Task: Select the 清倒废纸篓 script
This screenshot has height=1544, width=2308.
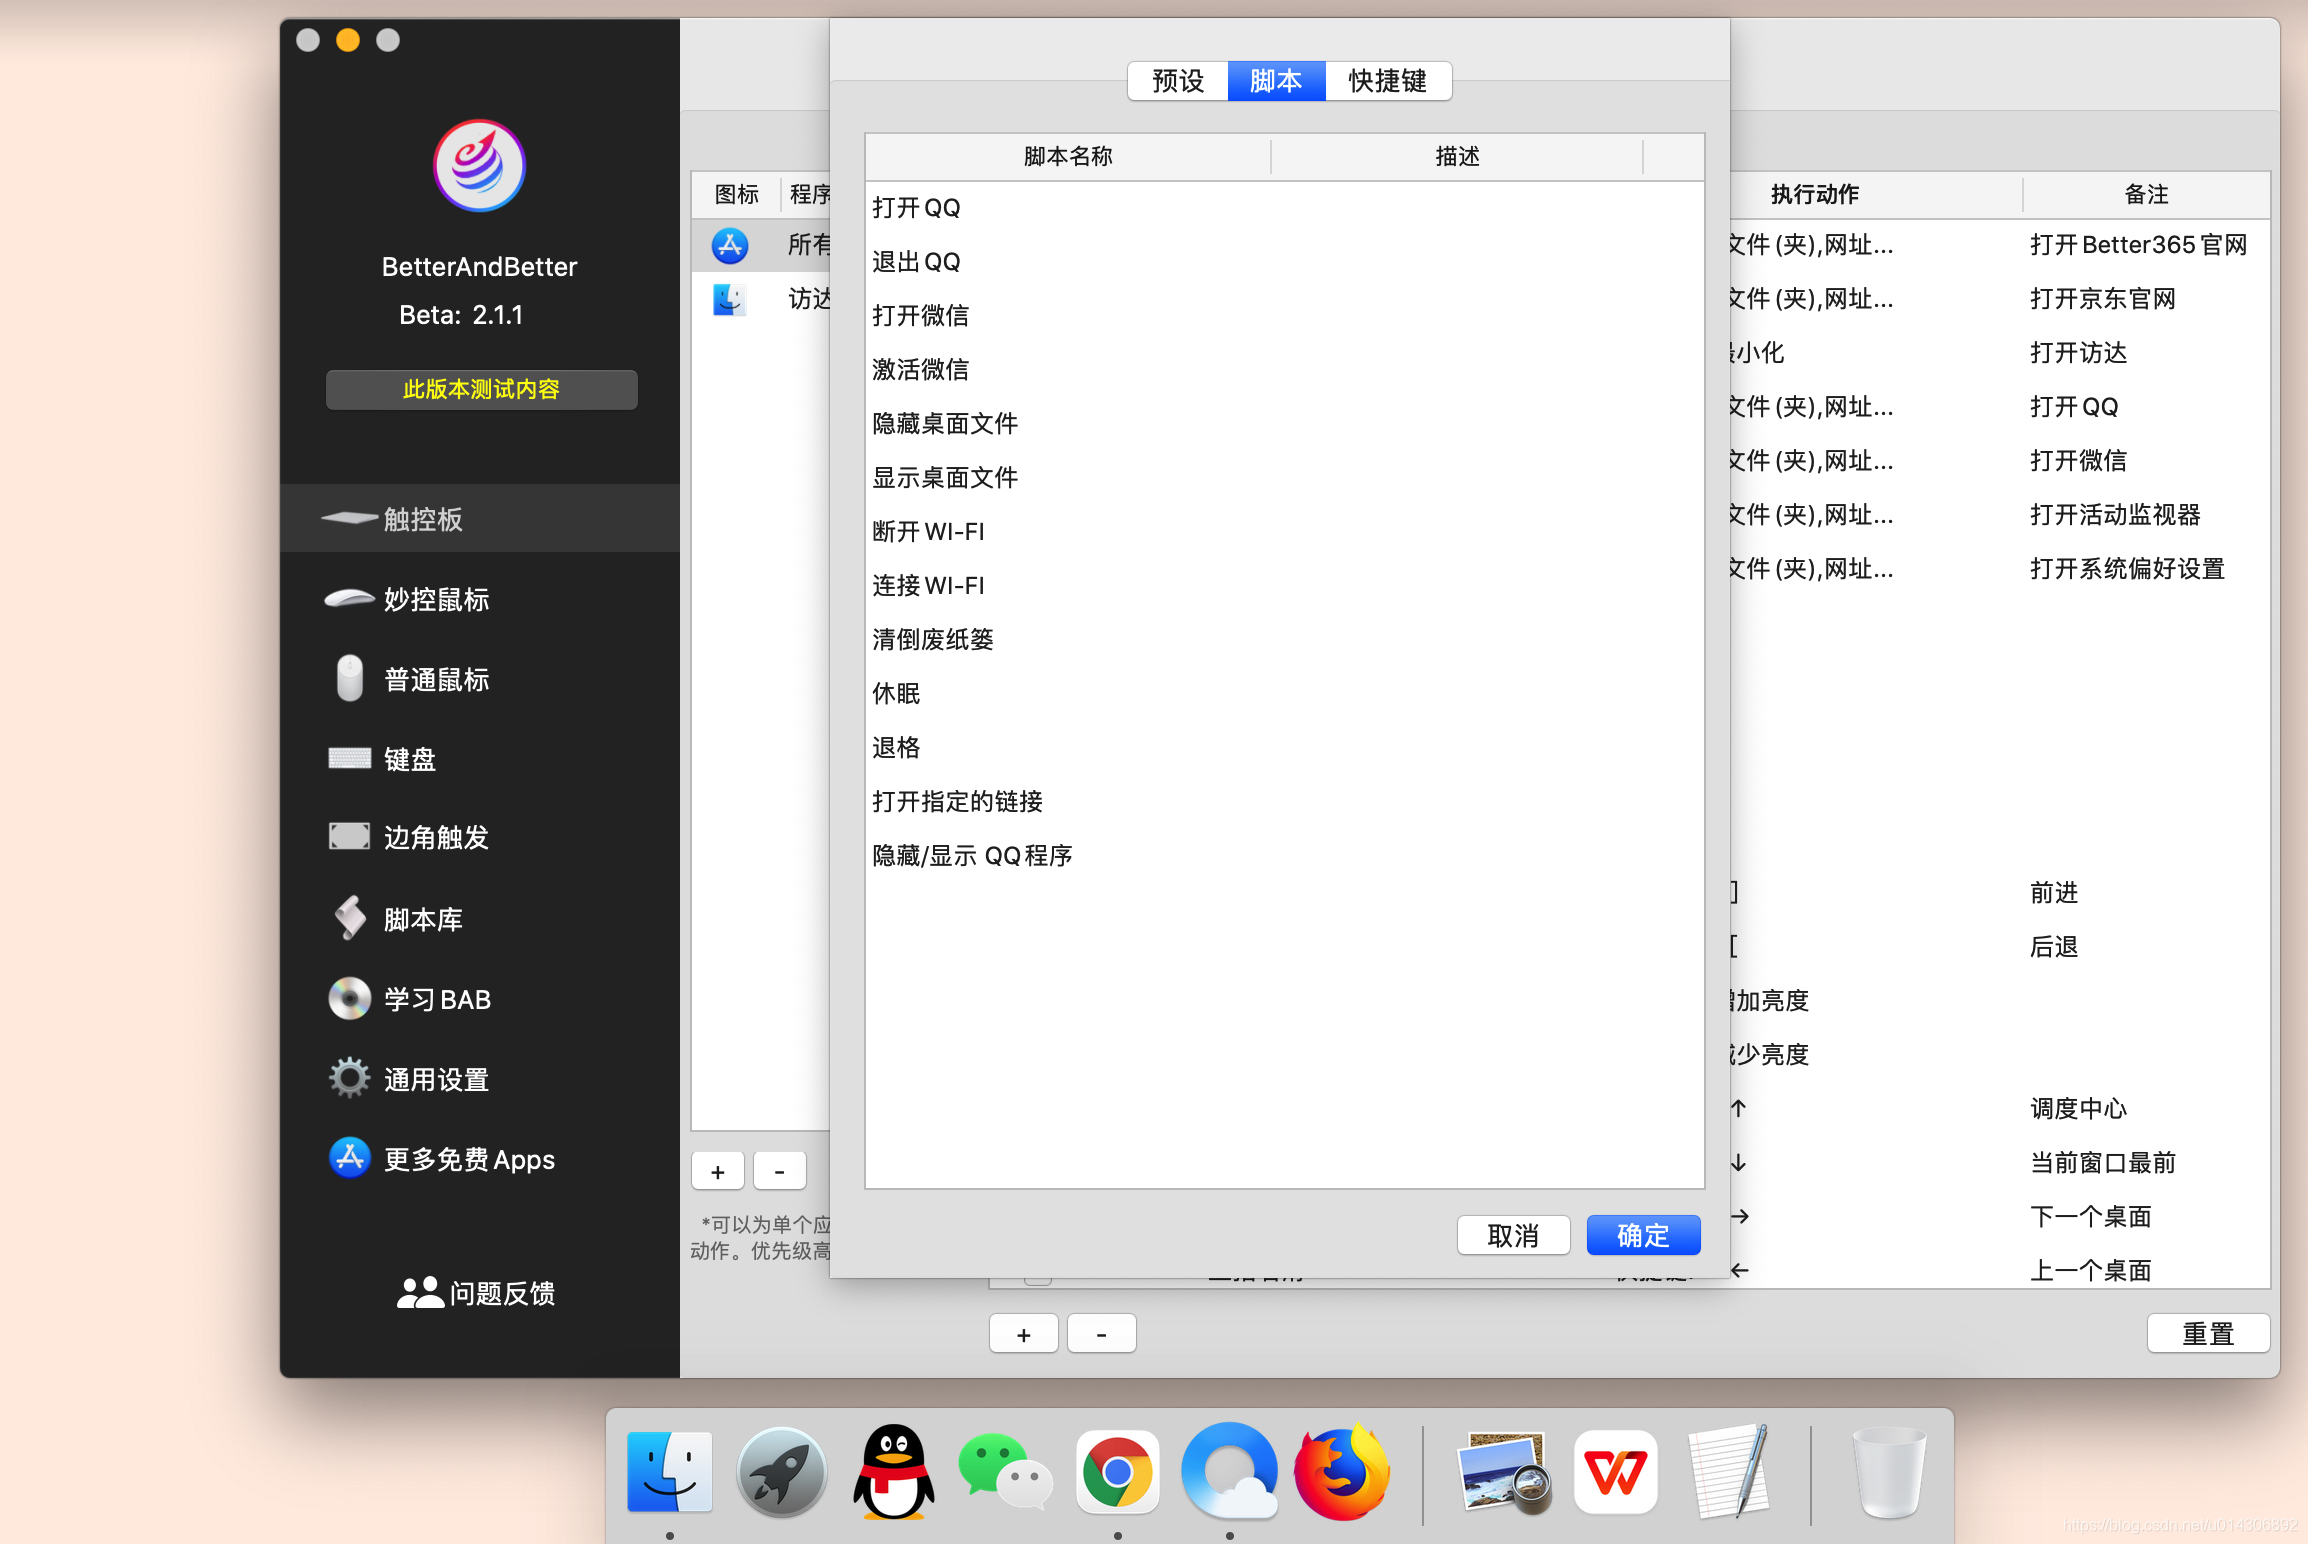Action: pyautogui.click(x=1284, y=640)
